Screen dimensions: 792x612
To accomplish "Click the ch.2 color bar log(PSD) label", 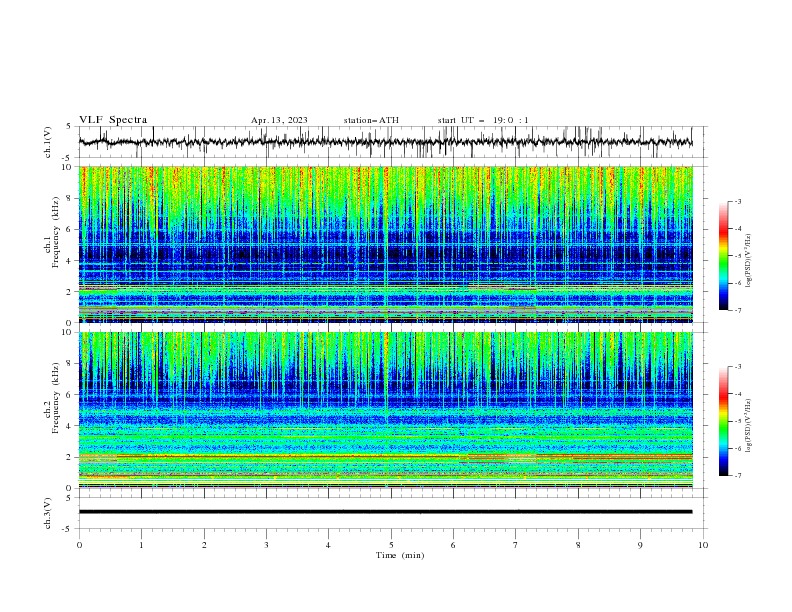I will (749, 426).
